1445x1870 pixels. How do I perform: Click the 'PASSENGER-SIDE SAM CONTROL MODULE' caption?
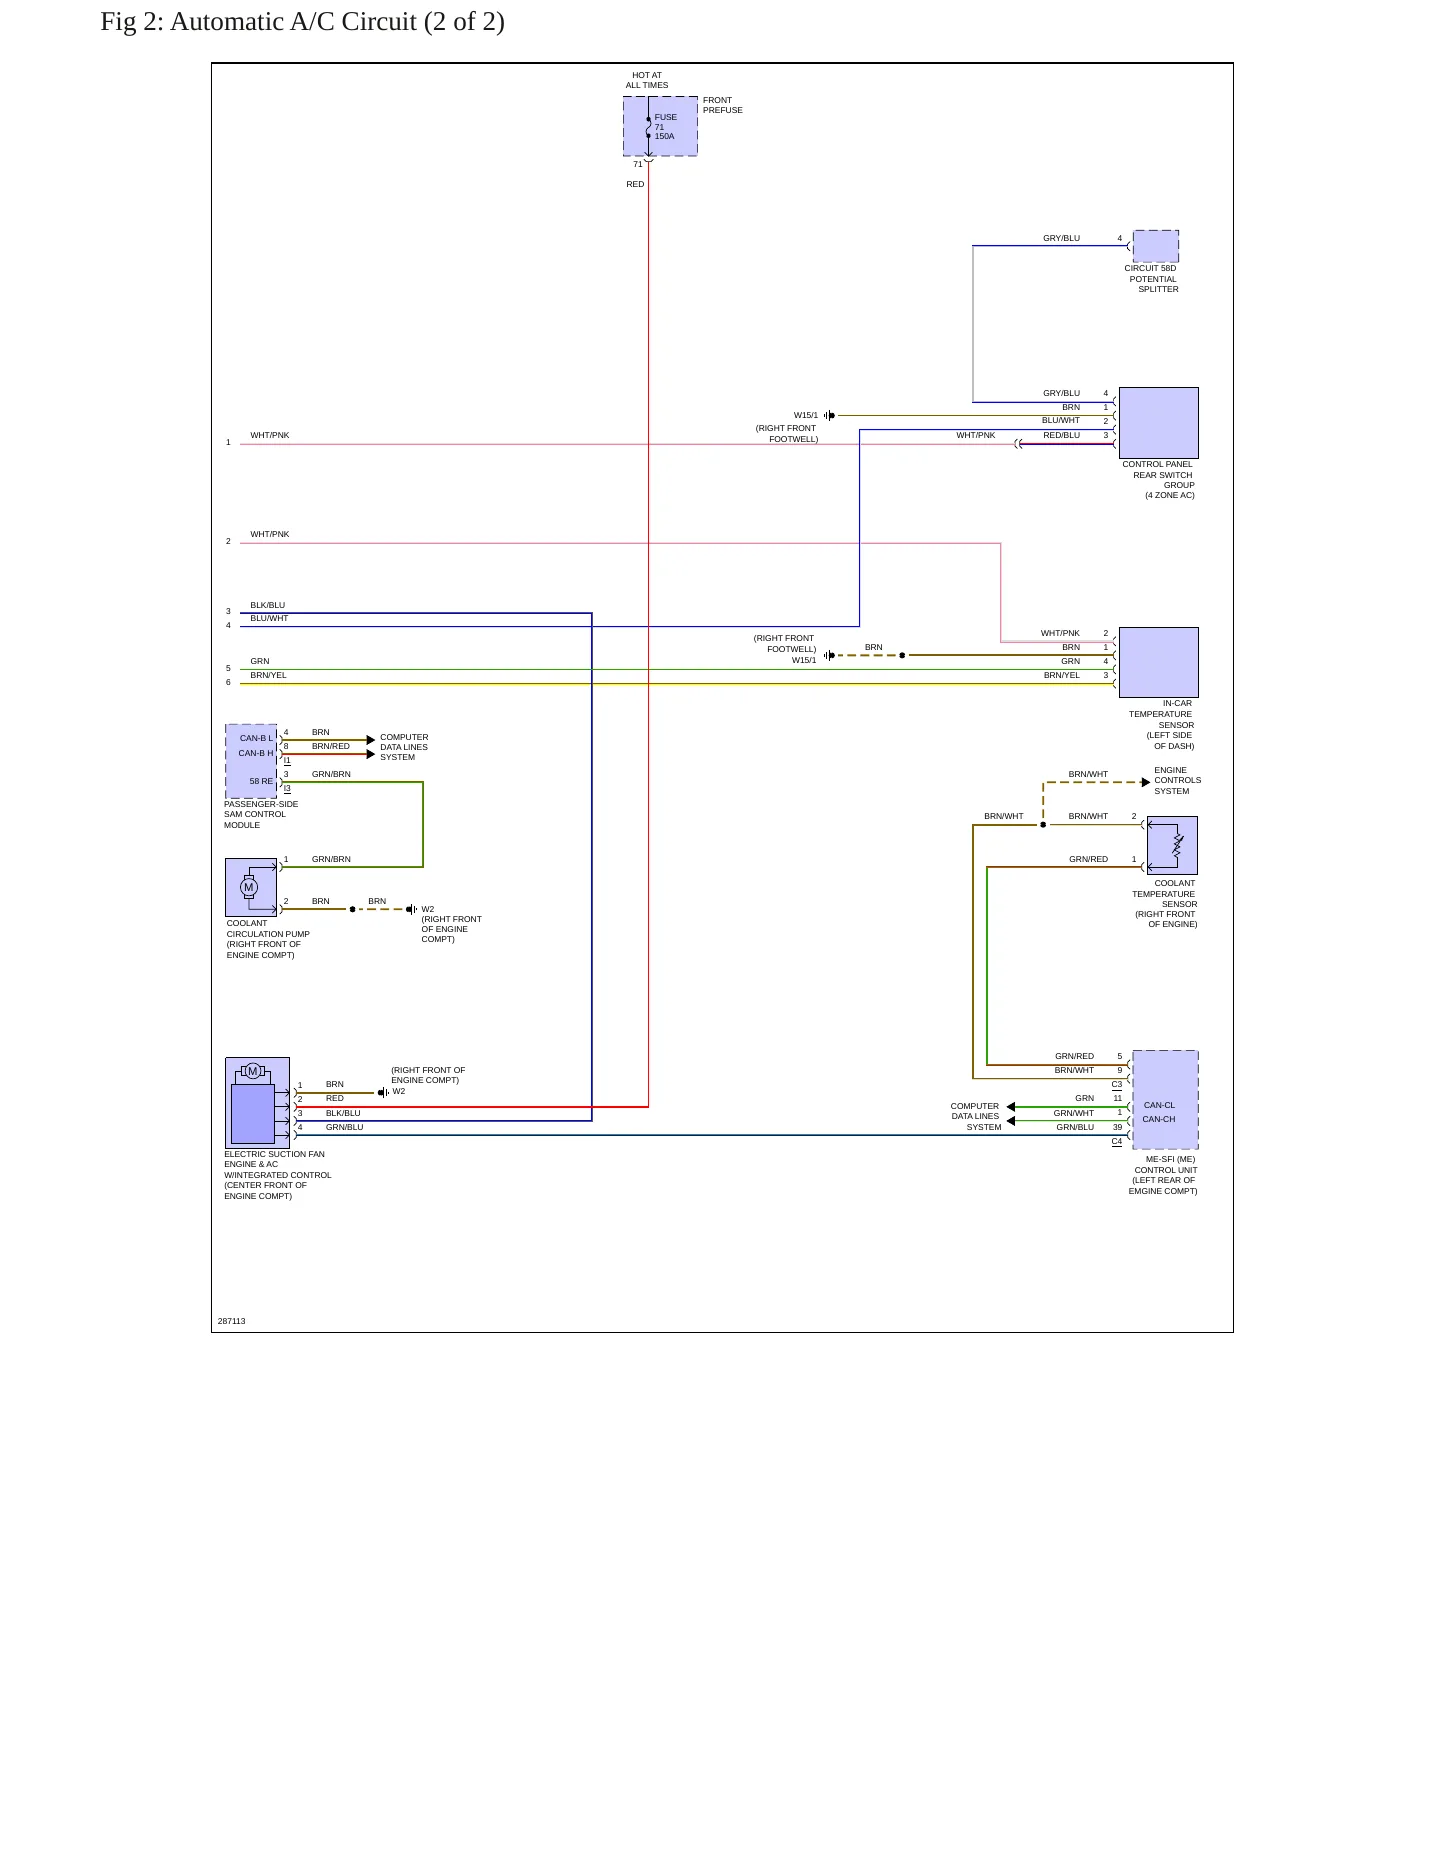[x=261, y=814]
